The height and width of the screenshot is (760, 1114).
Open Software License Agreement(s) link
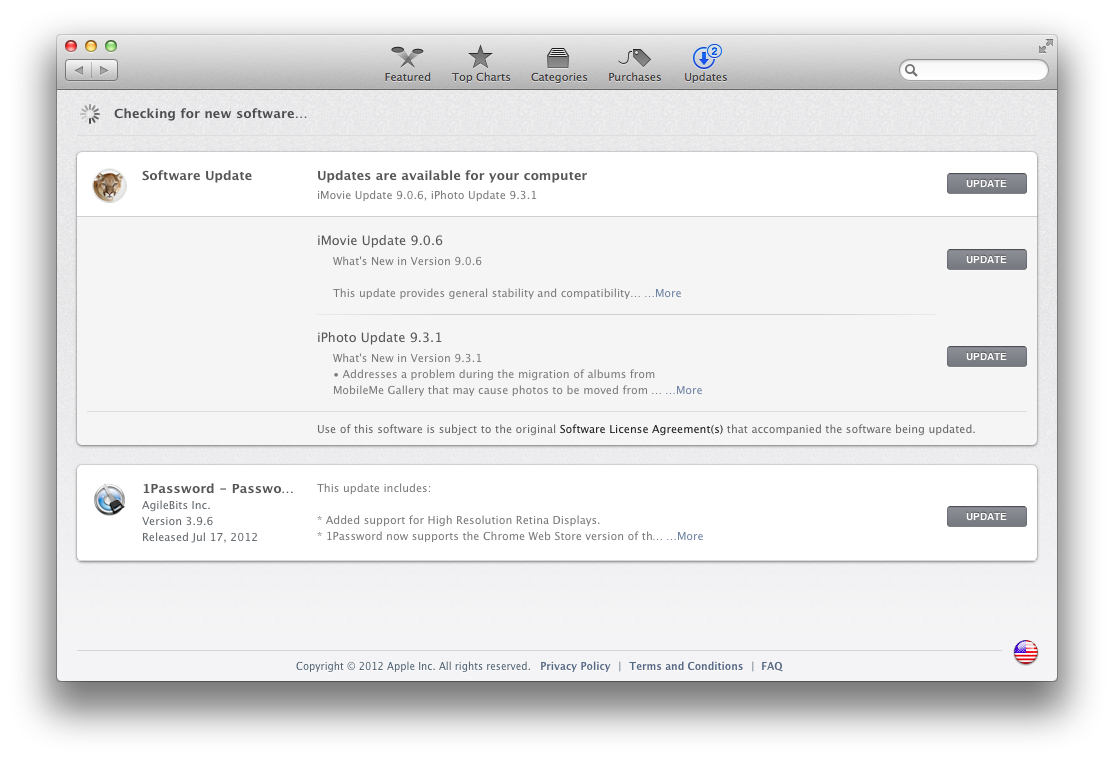coord(641,429)
